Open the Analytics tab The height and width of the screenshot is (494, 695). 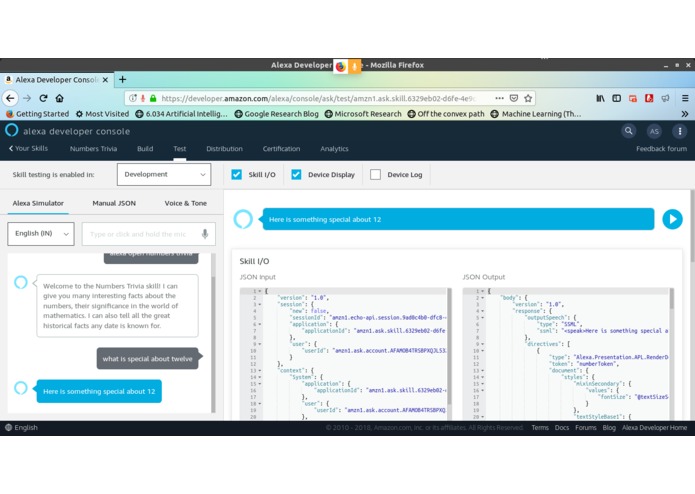[x=334, y=149]
